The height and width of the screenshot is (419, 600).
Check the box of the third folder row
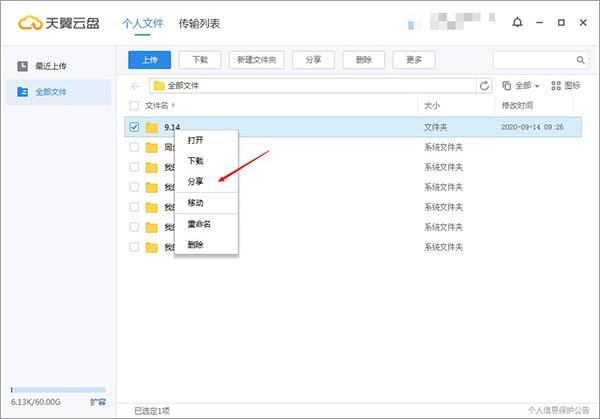point(134,167)
